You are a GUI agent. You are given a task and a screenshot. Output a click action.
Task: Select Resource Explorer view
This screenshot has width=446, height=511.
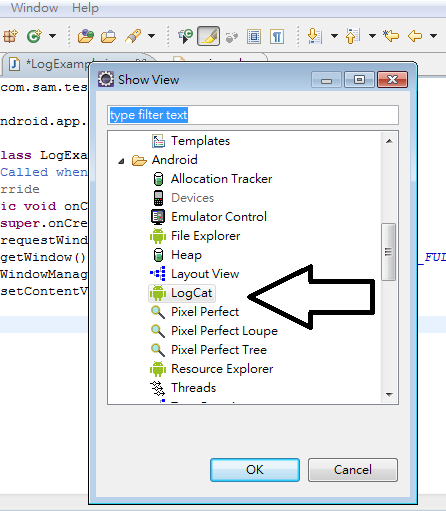(222, 369)
